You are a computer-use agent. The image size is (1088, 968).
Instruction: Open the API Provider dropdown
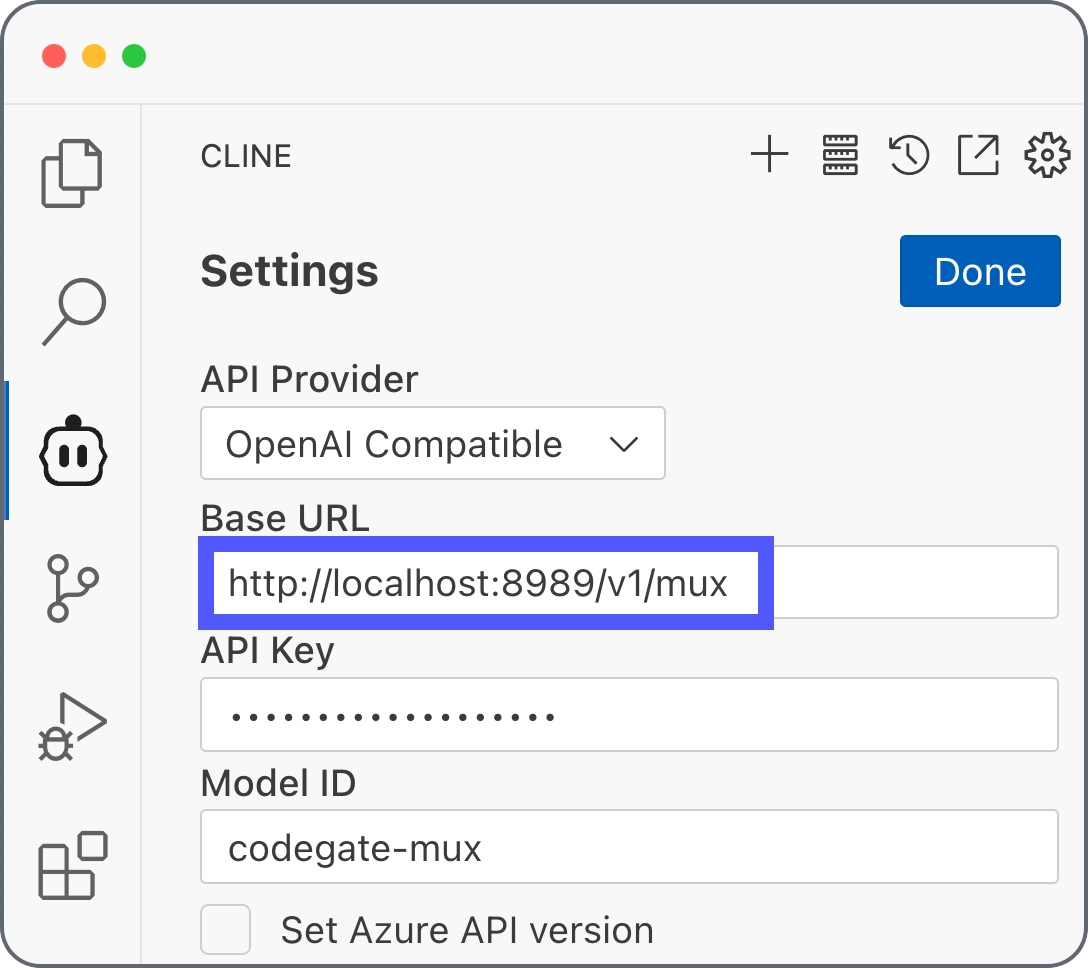[432, 443]
